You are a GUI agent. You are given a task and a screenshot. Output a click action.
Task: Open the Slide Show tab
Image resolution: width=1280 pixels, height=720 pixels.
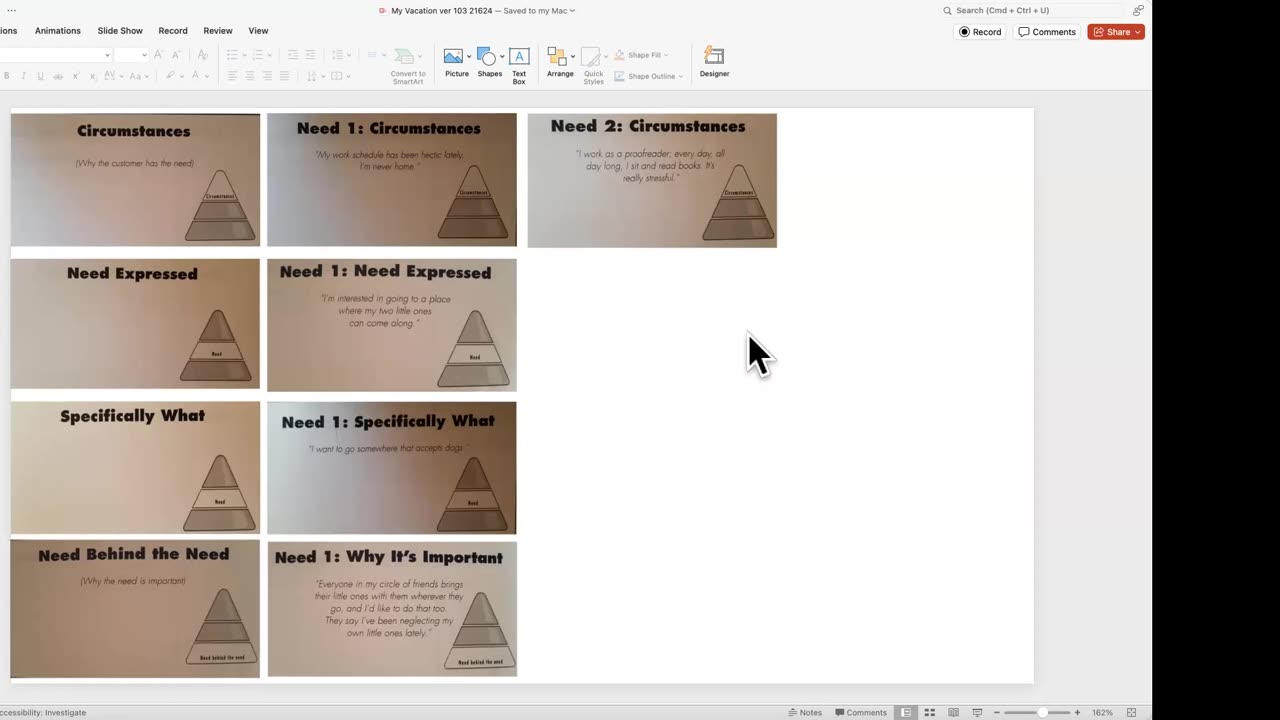click(x=120, y=31)
